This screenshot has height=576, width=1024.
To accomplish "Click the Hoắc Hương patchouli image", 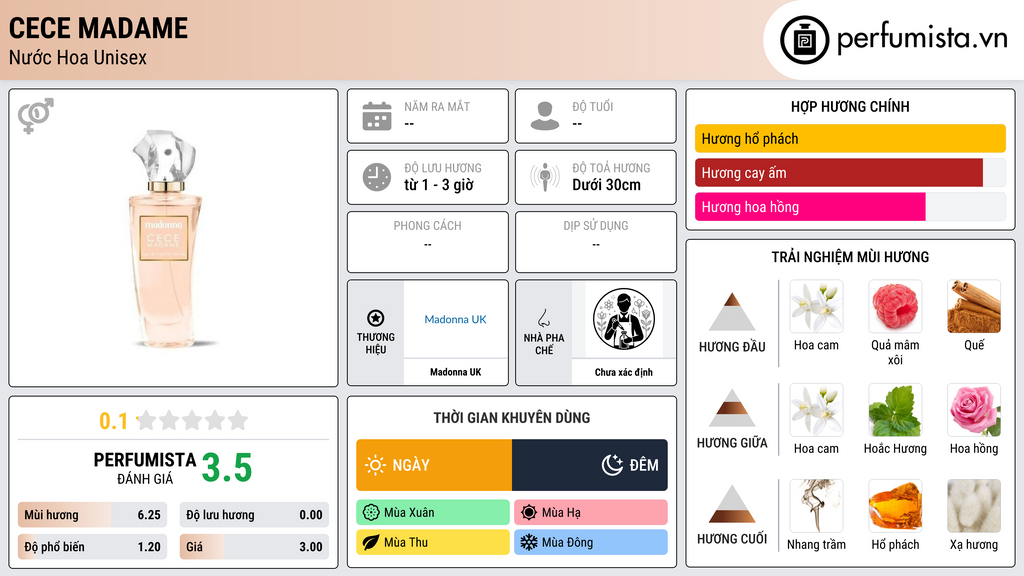I will (895, 410).
